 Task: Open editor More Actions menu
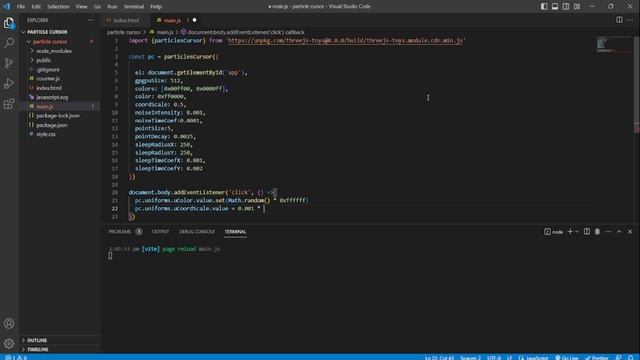tap(630, 20)
